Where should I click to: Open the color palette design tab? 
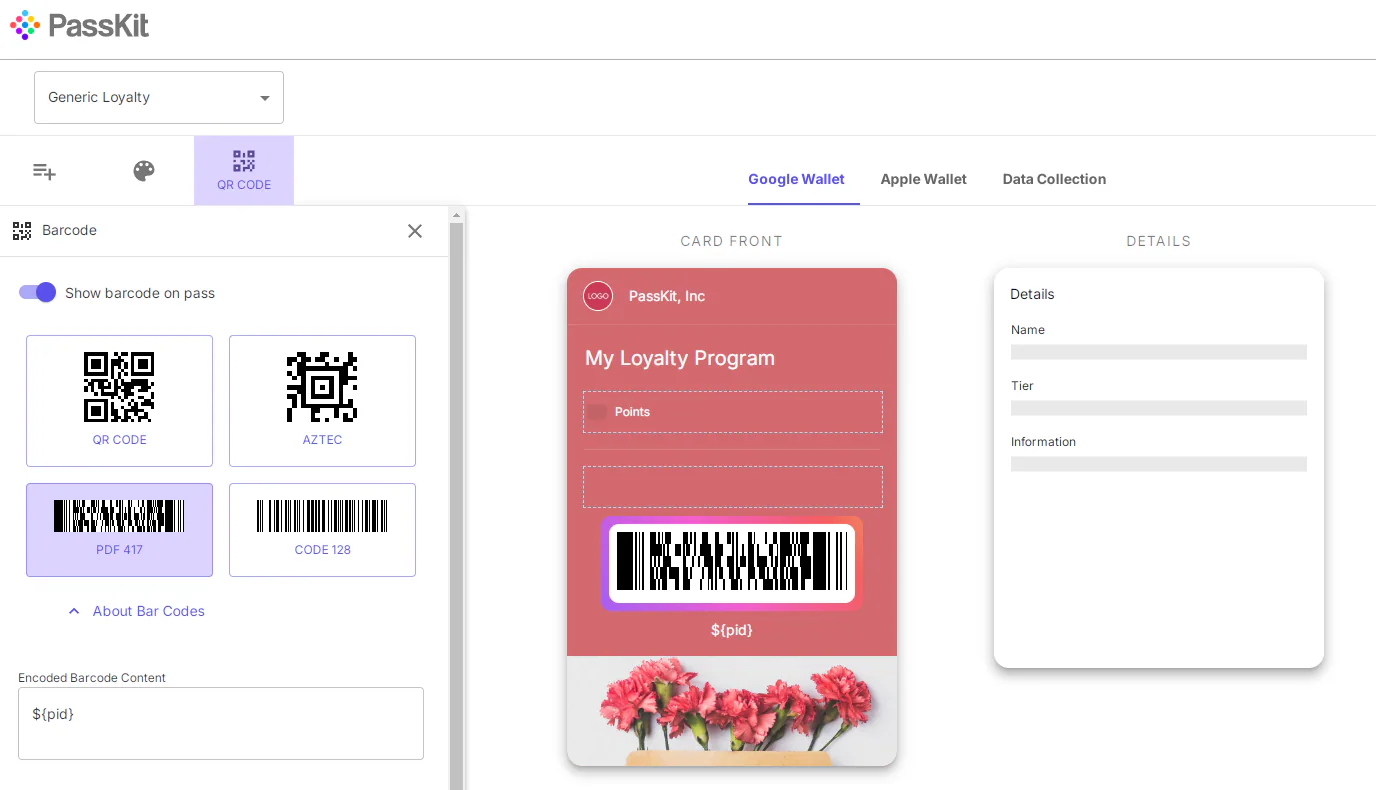point(144,171)
